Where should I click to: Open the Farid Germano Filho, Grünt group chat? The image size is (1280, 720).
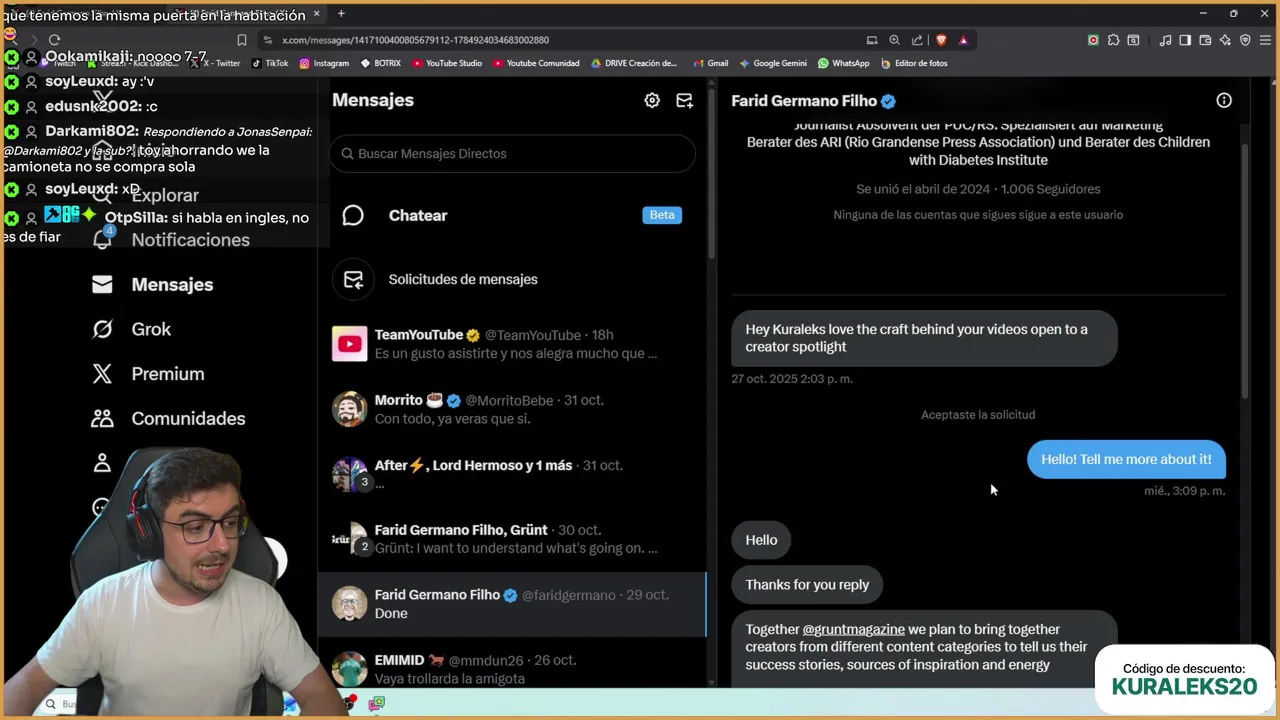(512, 539)
